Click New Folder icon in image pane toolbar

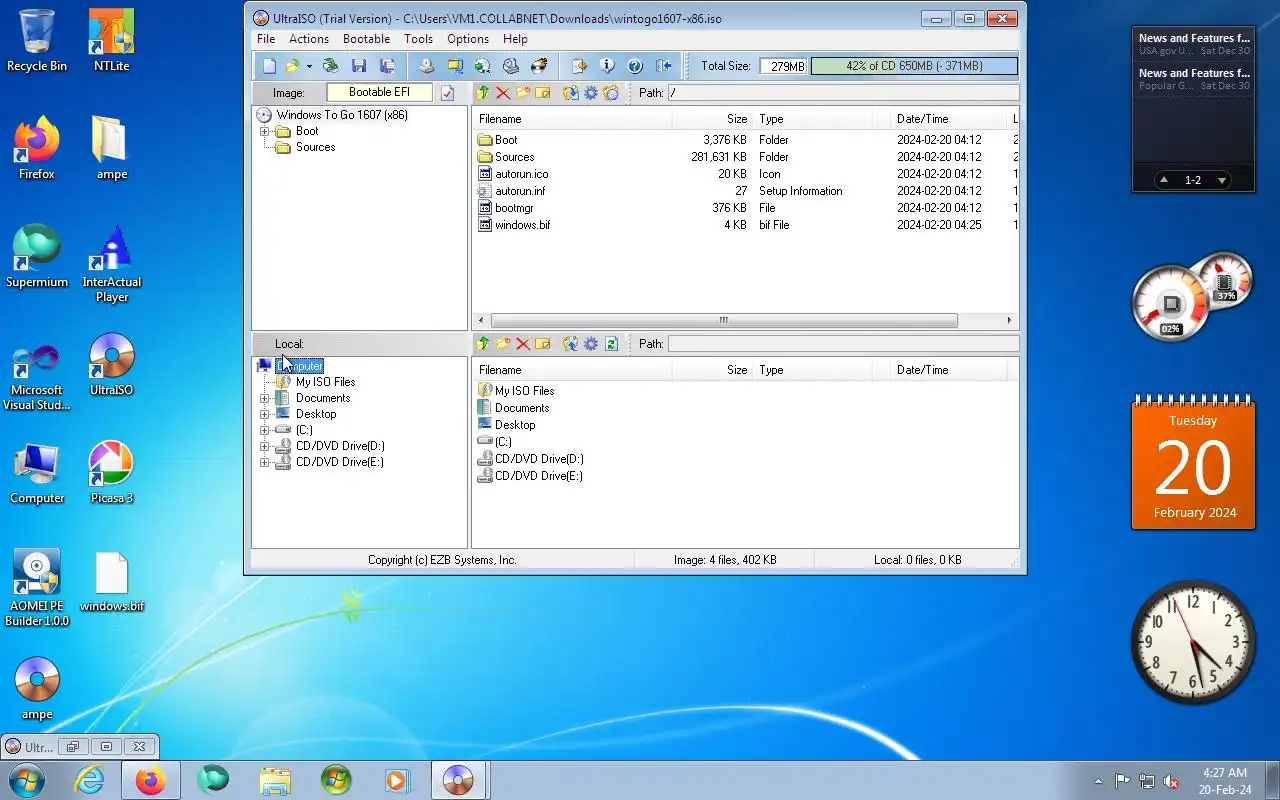pyautogui.click(x=523, y=93)
